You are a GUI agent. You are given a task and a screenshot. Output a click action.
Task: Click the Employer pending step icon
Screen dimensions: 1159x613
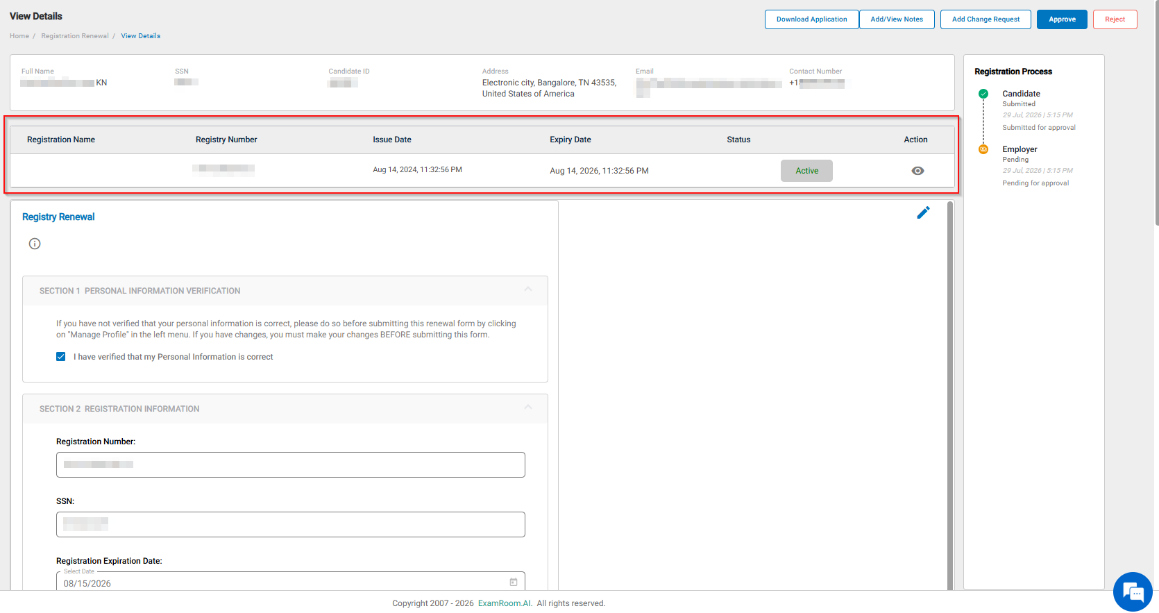[x=983, y=149]
